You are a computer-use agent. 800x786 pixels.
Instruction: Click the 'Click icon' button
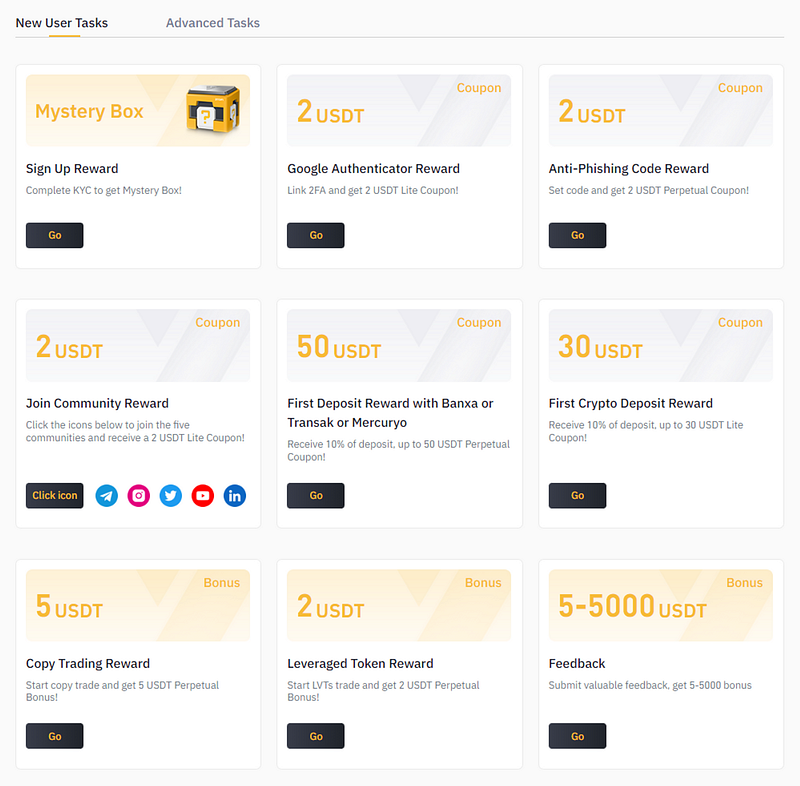point(55,495)
